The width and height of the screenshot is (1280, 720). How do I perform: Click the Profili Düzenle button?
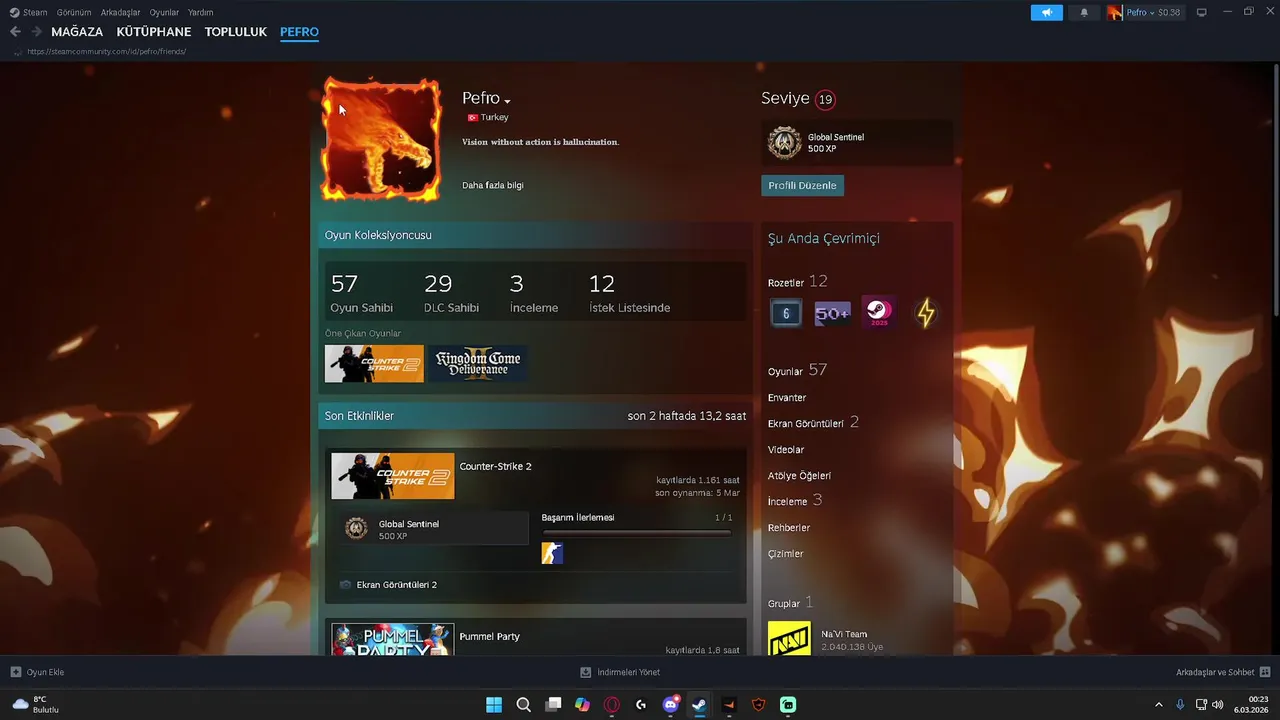(x=802, y=185)
